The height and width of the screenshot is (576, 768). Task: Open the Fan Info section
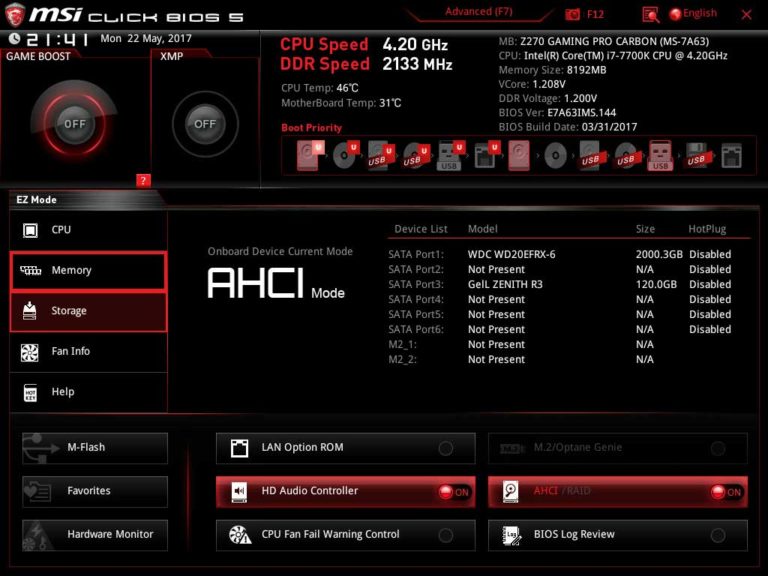click(89, 351)
